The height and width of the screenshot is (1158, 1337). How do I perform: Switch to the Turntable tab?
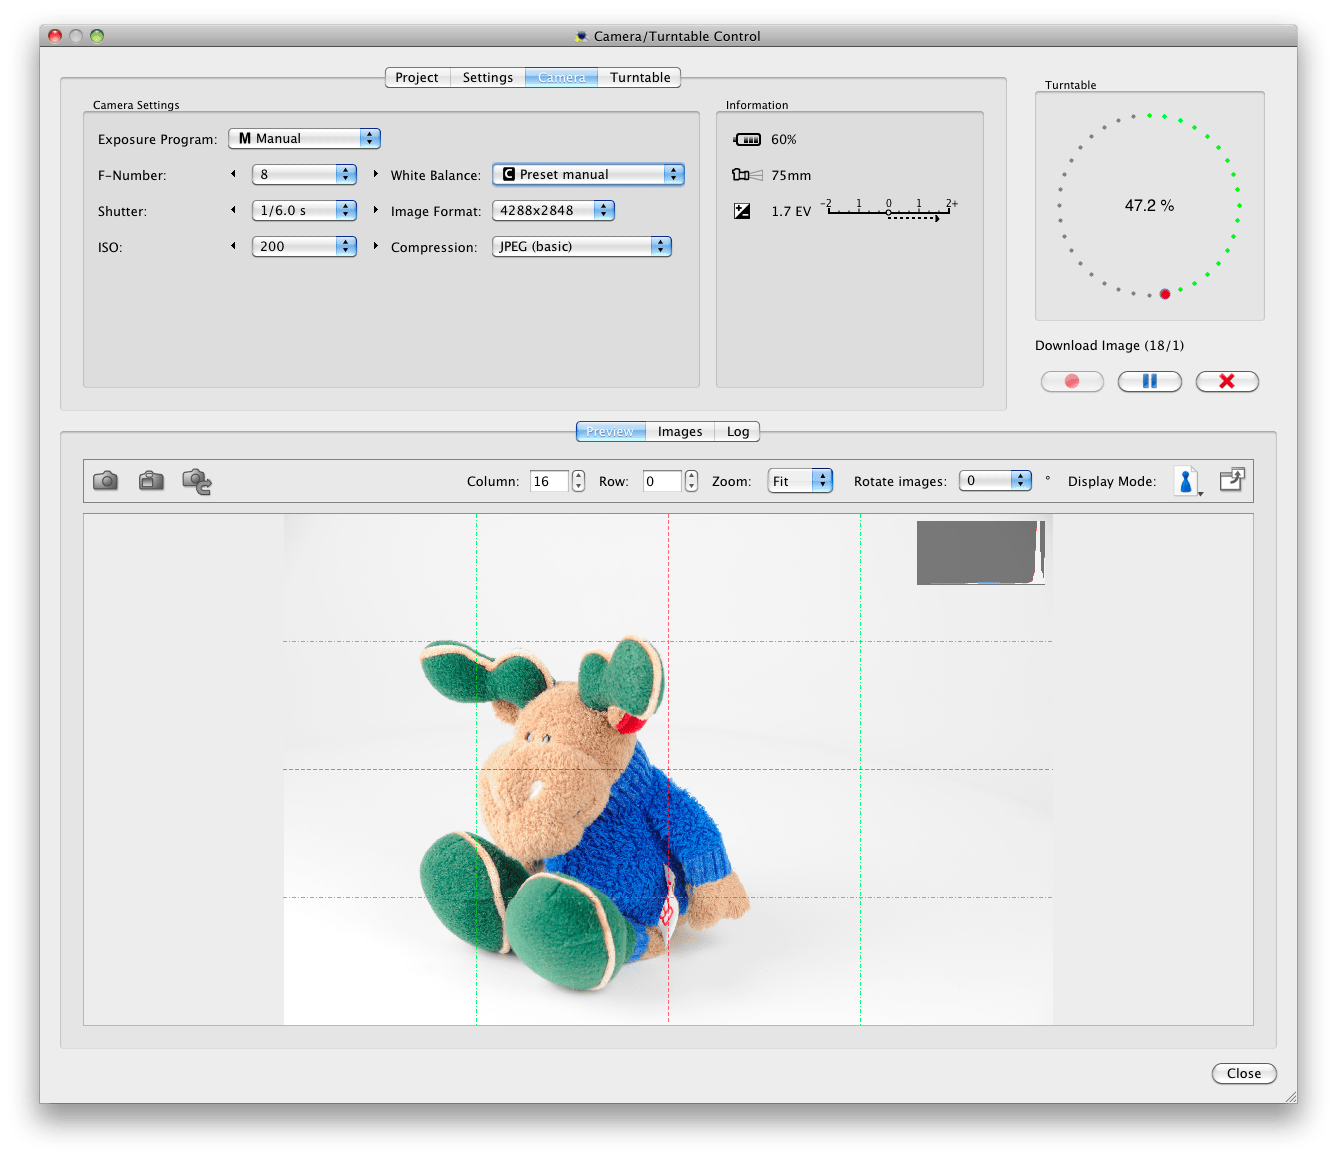[640, 77]
